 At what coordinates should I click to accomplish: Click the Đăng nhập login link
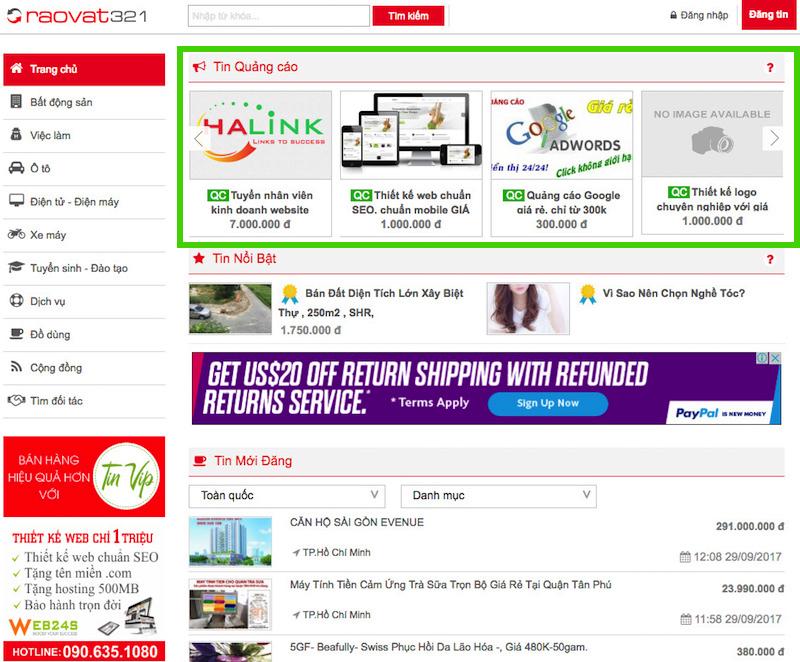(698, 16)
